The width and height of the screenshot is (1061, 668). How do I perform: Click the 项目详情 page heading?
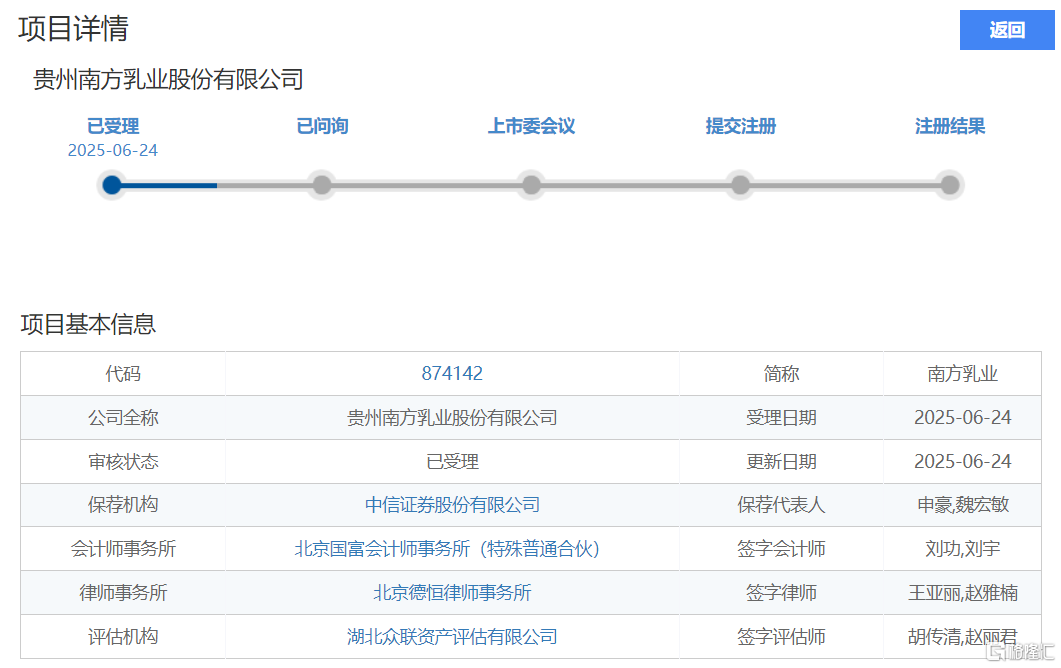[73, 29]
